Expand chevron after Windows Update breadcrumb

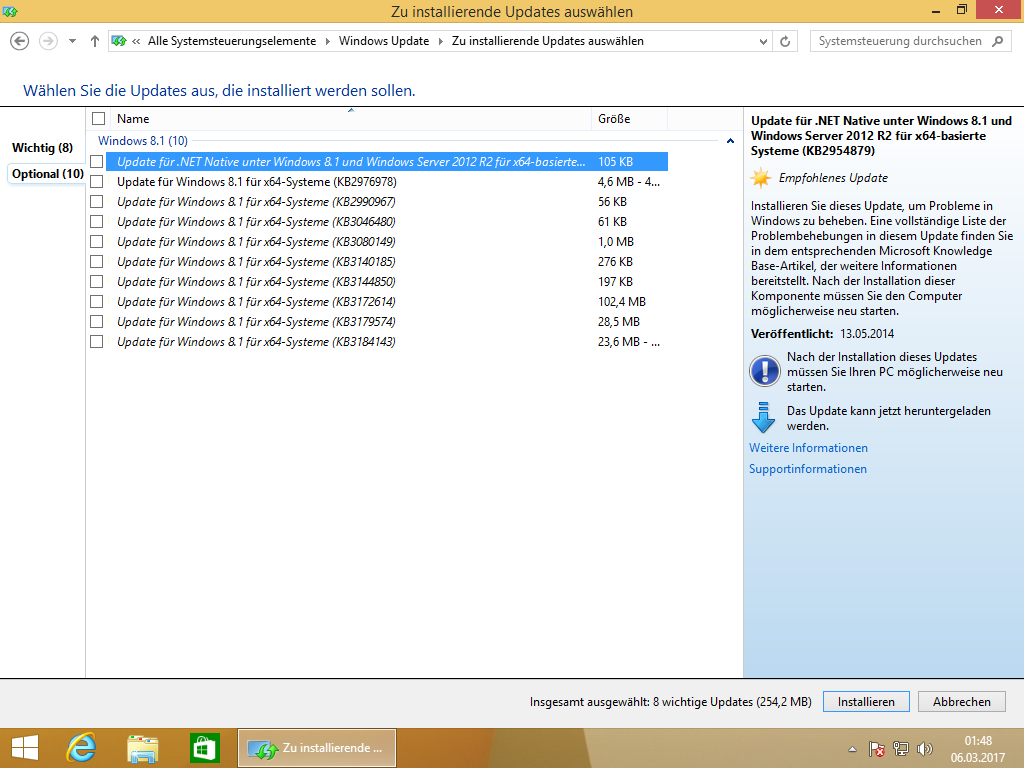click(x=441, y=41)
